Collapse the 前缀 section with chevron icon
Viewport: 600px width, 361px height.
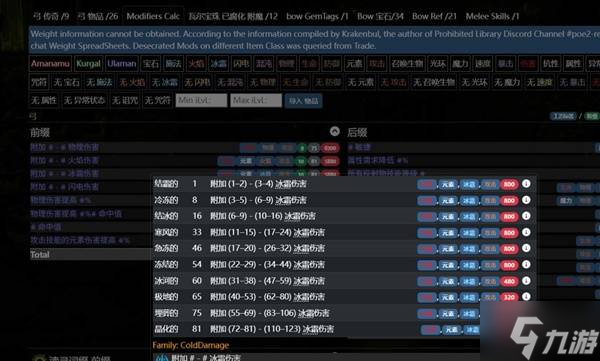(x=335, y=131)
